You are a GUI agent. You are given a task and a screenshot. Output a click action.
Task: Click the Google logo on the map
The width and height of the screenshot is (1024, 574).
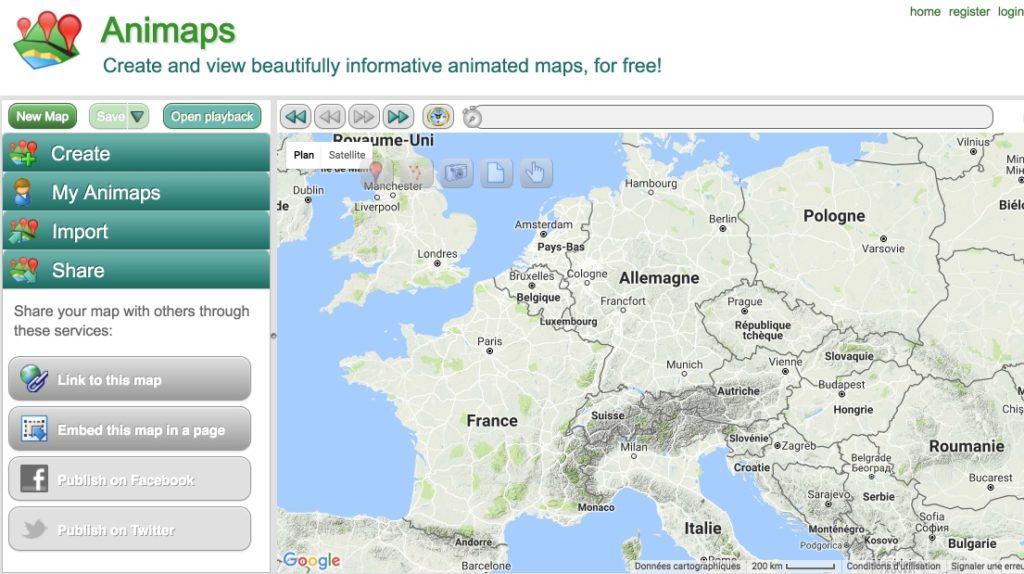(x=312, y=560)
